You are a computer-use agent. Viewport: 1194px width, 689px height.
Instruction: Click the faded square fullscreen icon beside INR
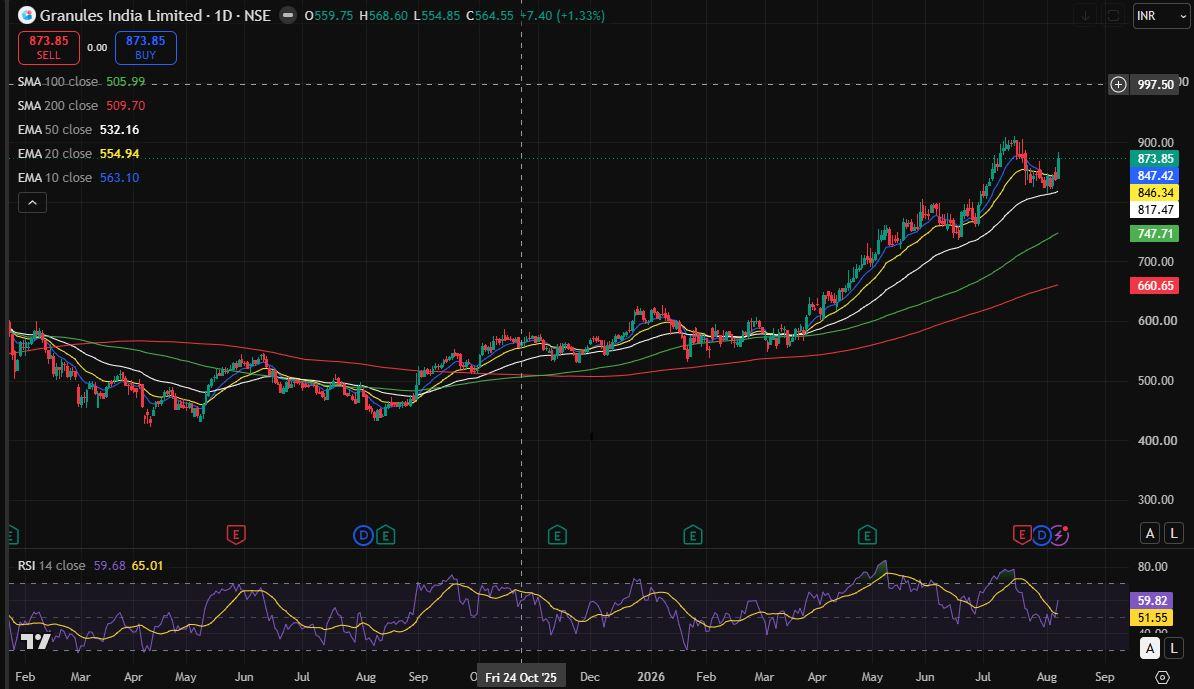(1113, 15)
